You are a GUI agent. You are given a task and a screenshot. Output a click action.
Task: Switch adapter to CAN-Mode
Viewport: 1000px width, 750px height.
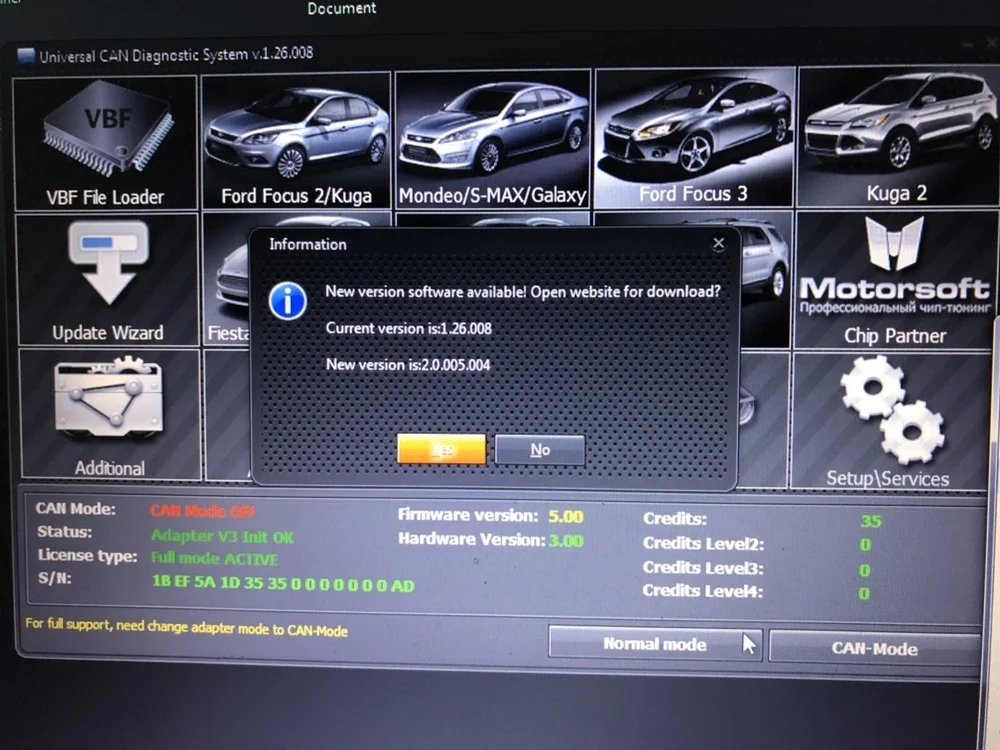click(874, 649)
